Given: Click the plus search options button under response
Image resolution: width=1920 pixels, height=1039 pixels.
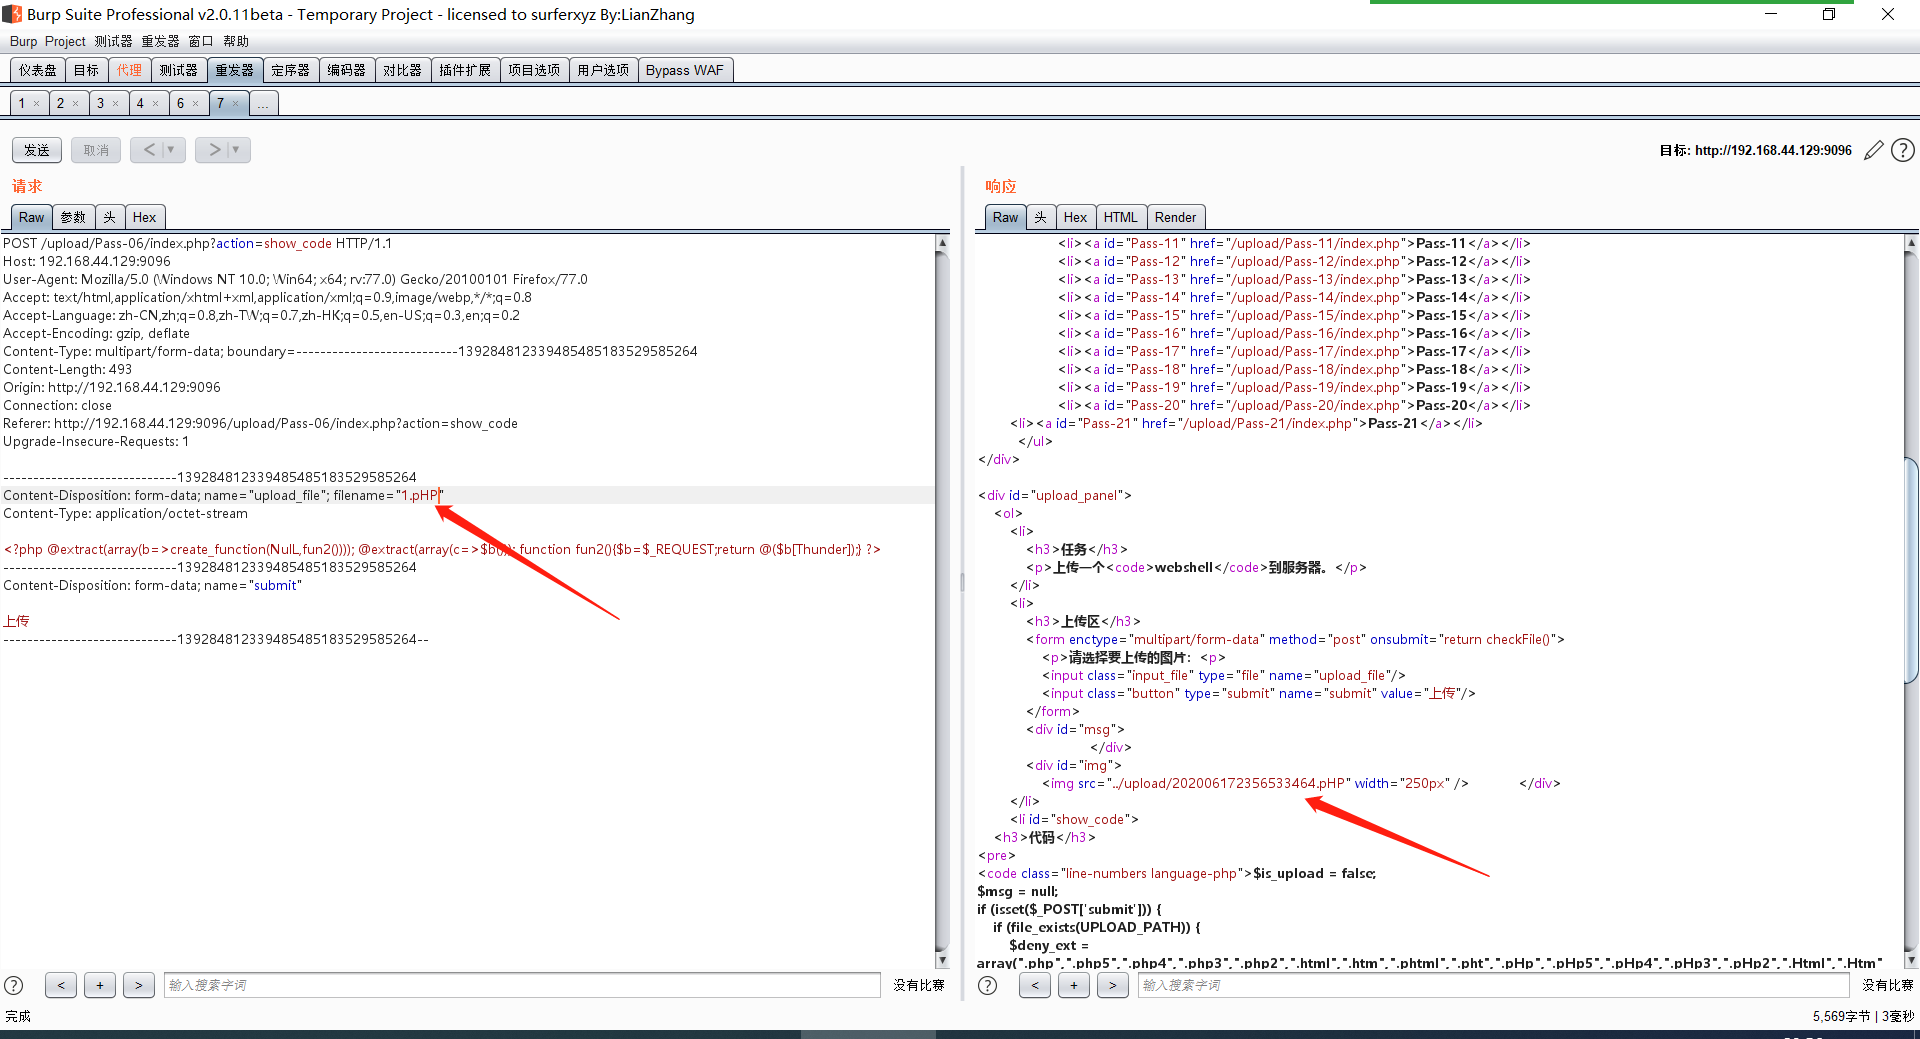Looking at the screenshot, I should [1074, 985].
